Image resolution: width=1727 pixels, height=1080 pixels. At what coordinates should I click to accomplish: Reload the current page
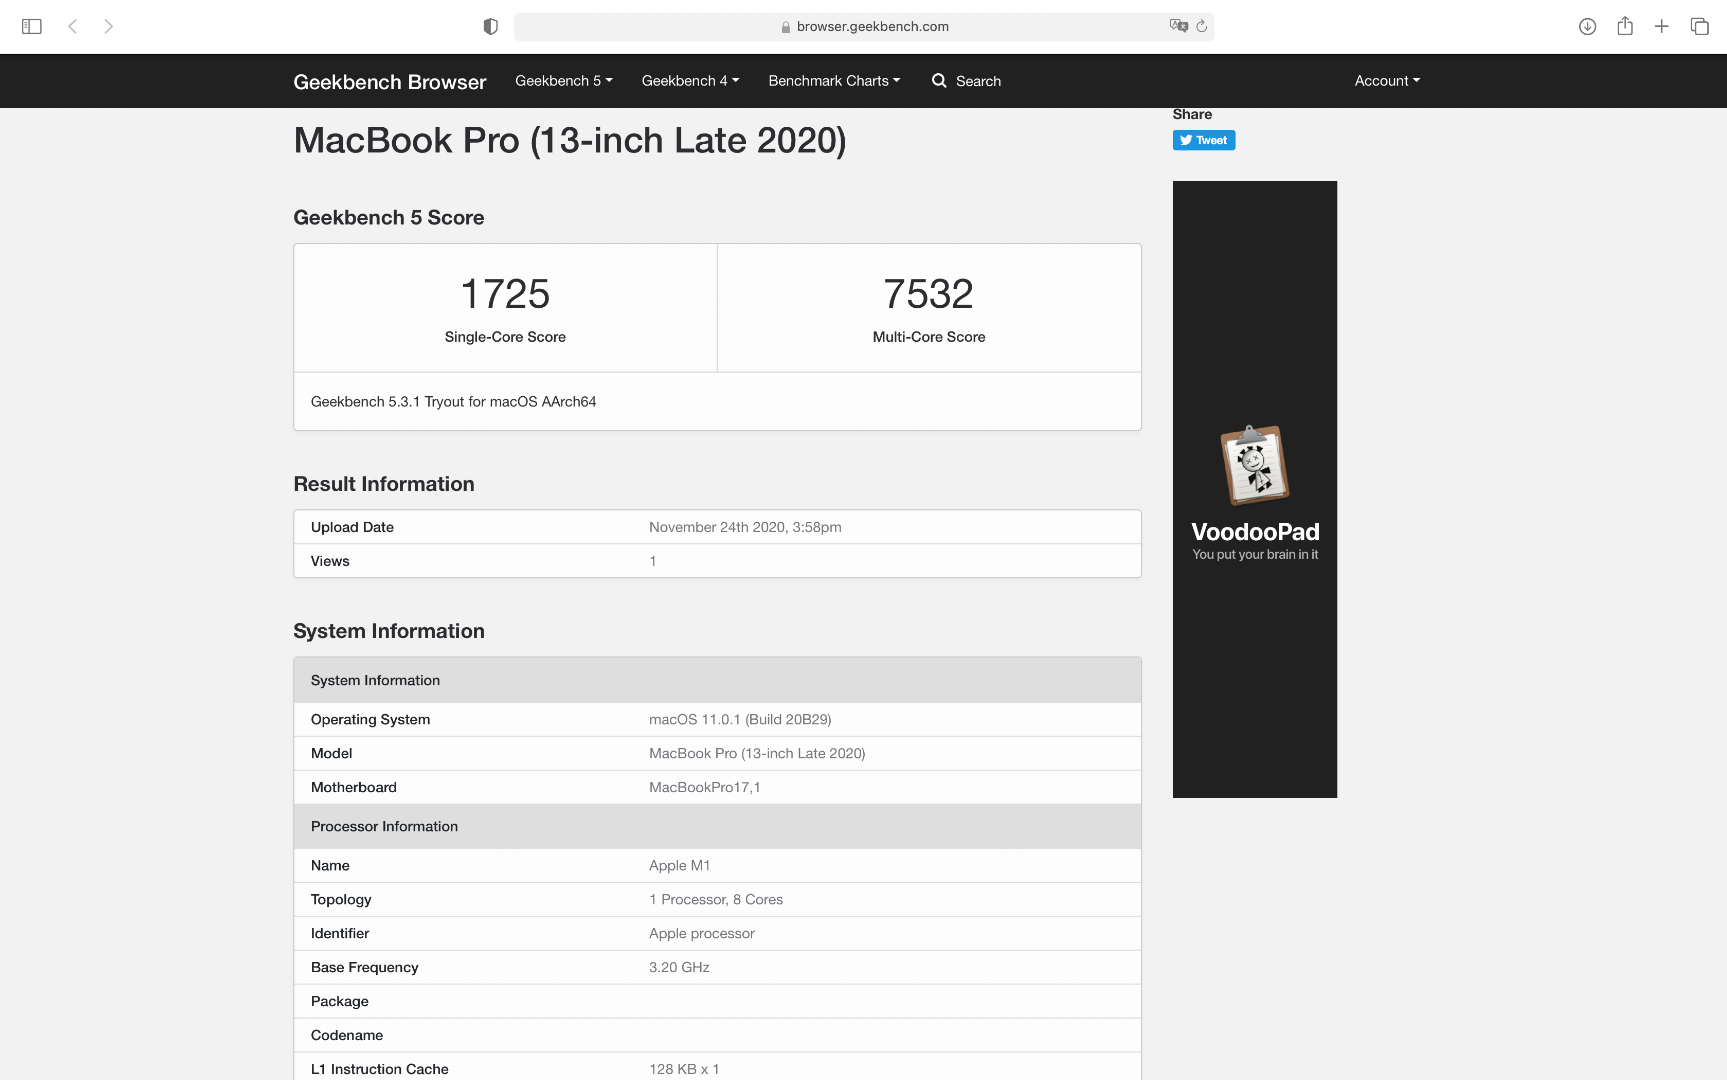pyautogui.click(x=1202, y=26)
